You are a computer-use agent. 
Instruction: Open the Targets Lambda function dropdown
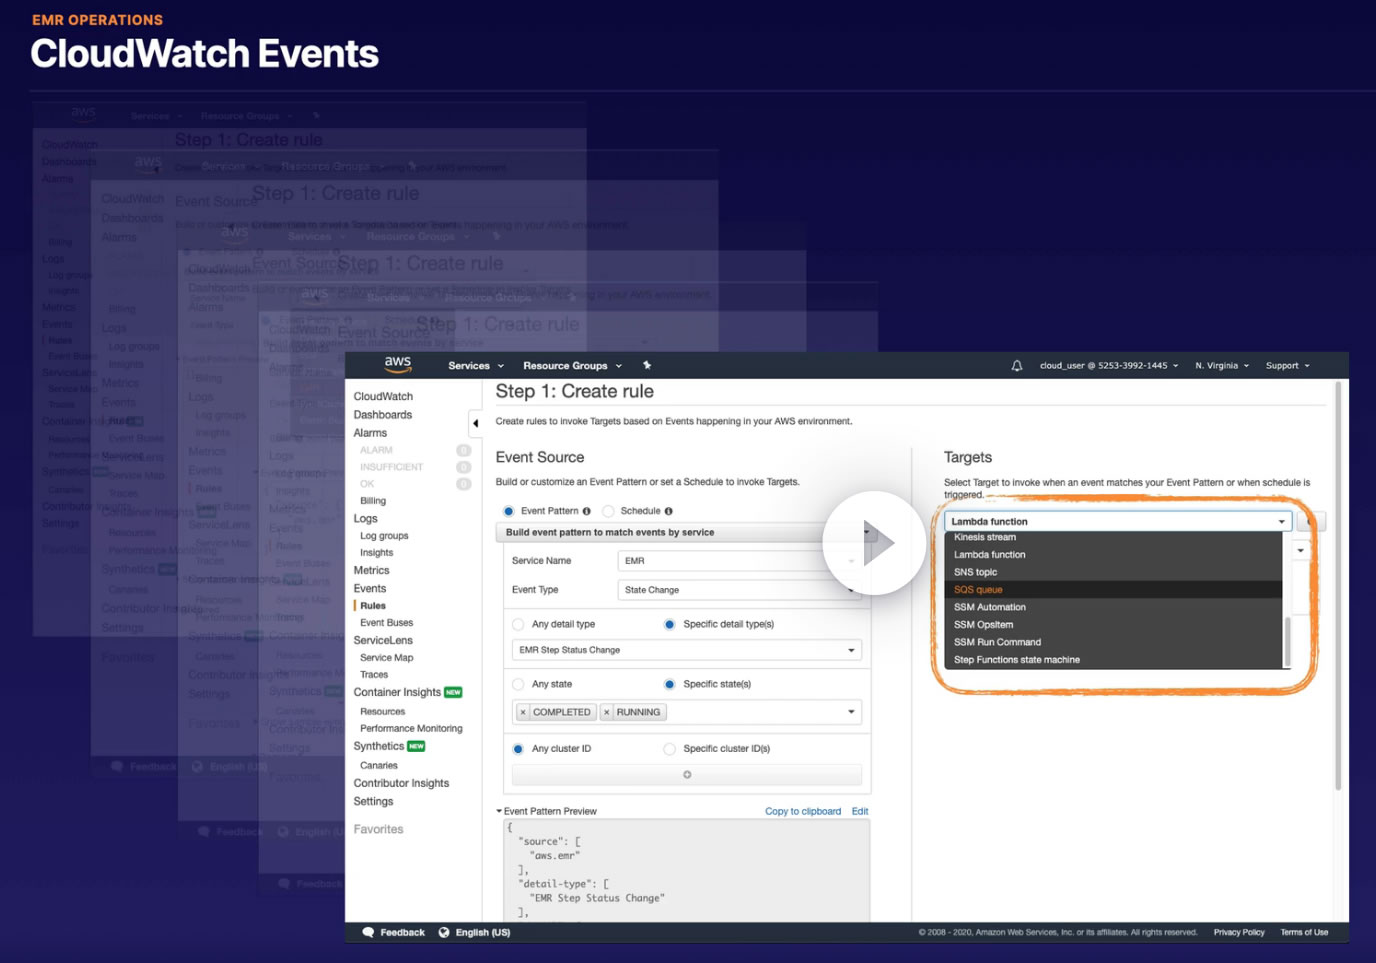coord(1118,521)
